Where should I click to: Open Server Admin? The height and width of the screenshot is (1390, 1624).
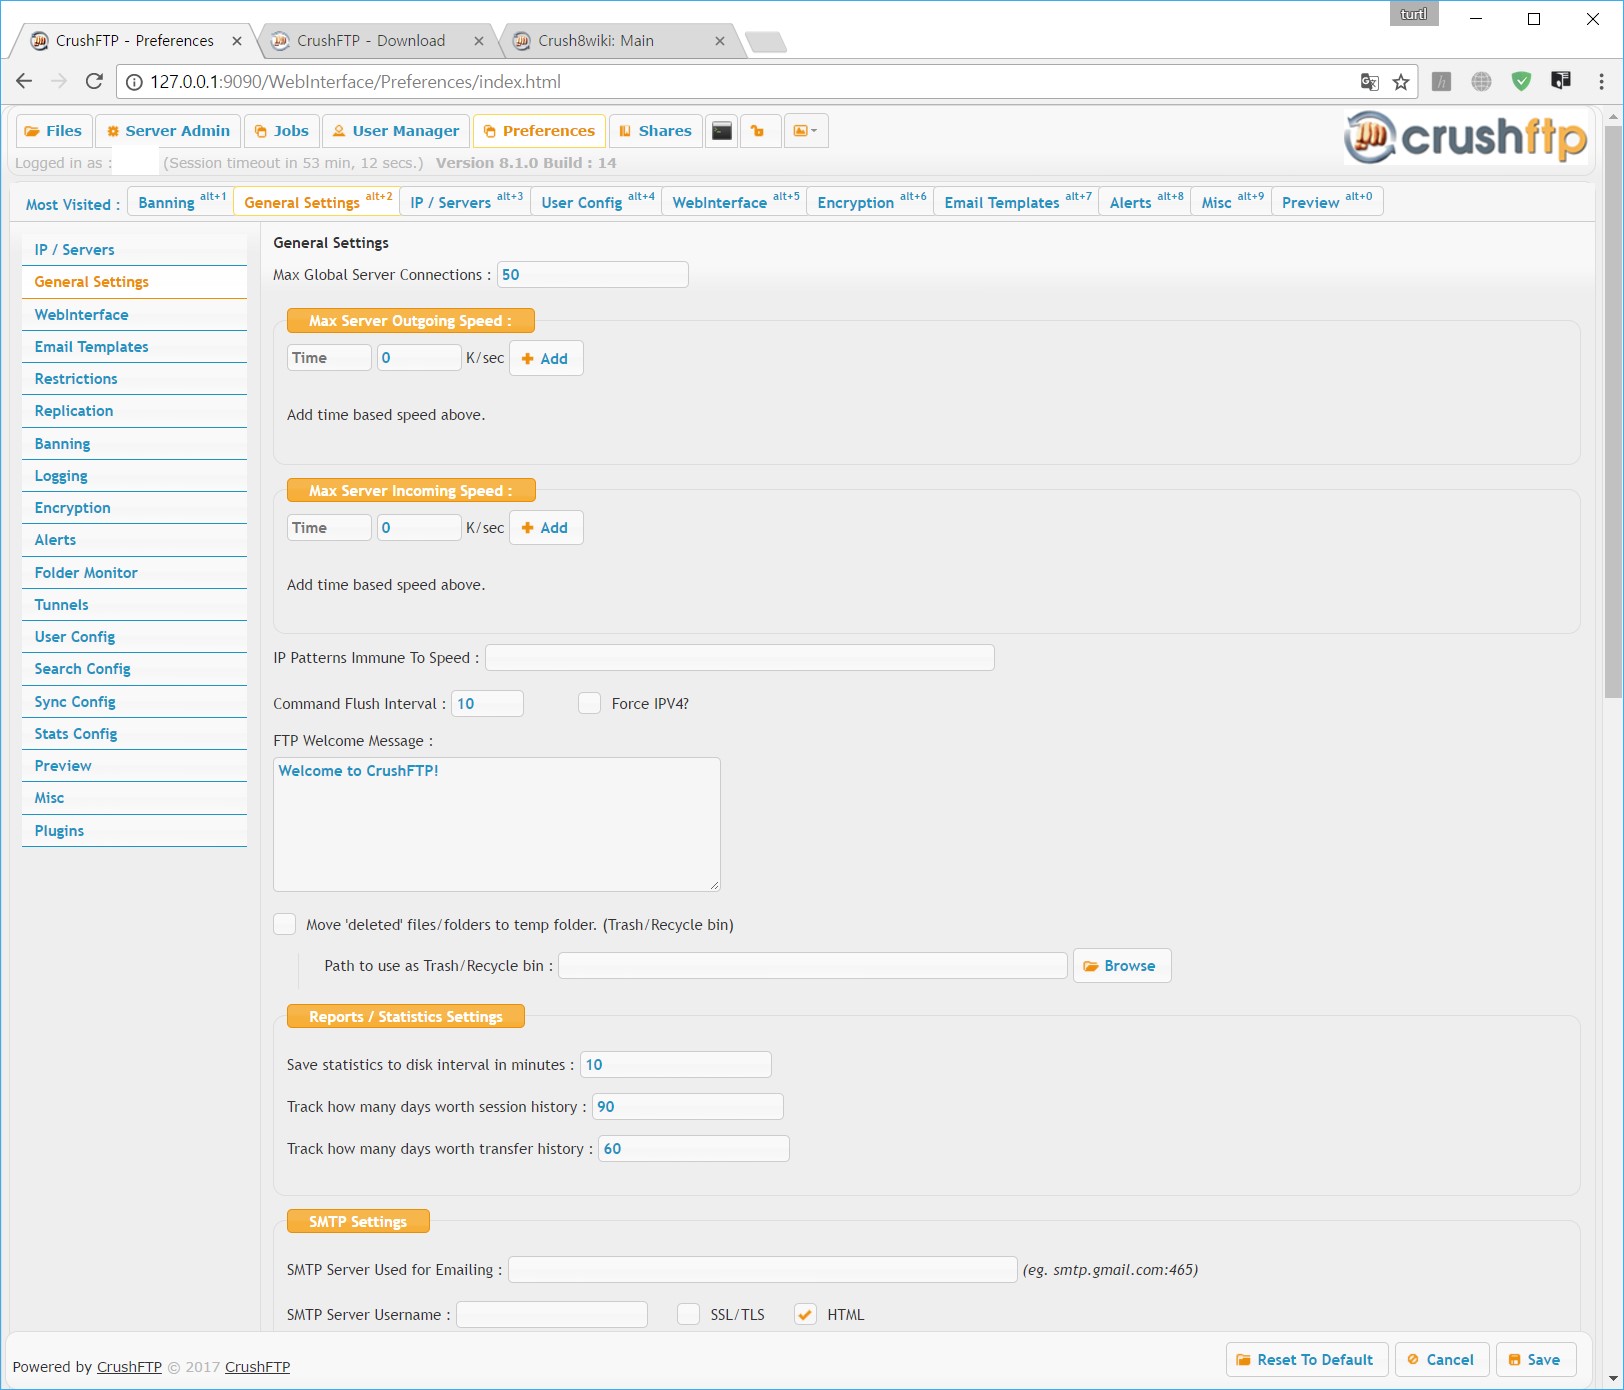coord(168,131)
